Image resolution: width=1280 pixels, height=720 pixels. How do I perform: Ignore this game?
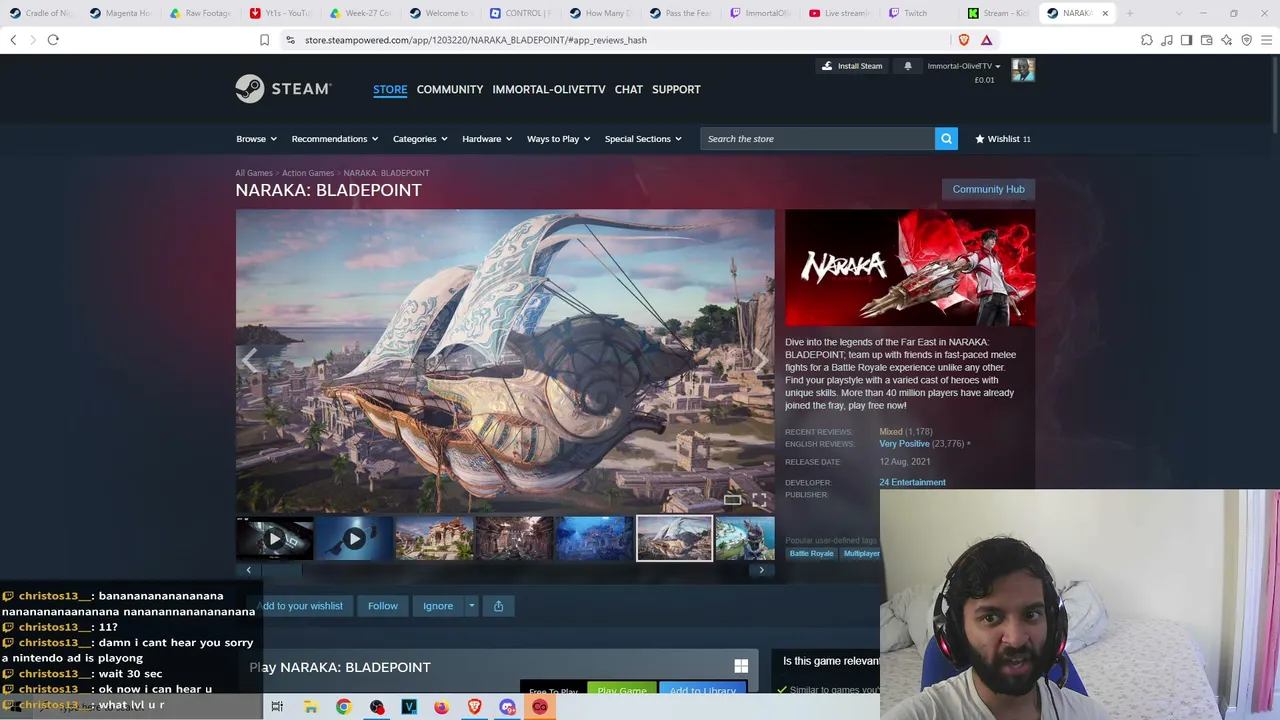tap(438, 606)
